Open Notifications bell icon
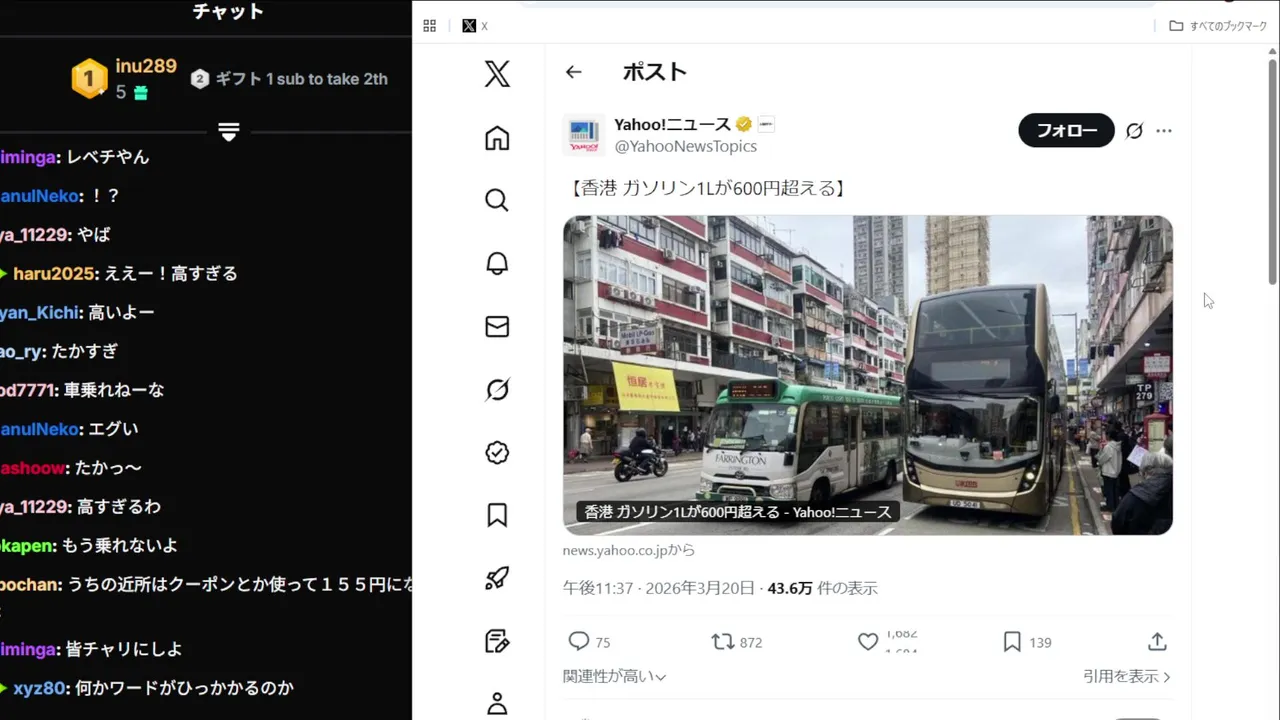Screen dimensions: 1280x720 point(497,263)
